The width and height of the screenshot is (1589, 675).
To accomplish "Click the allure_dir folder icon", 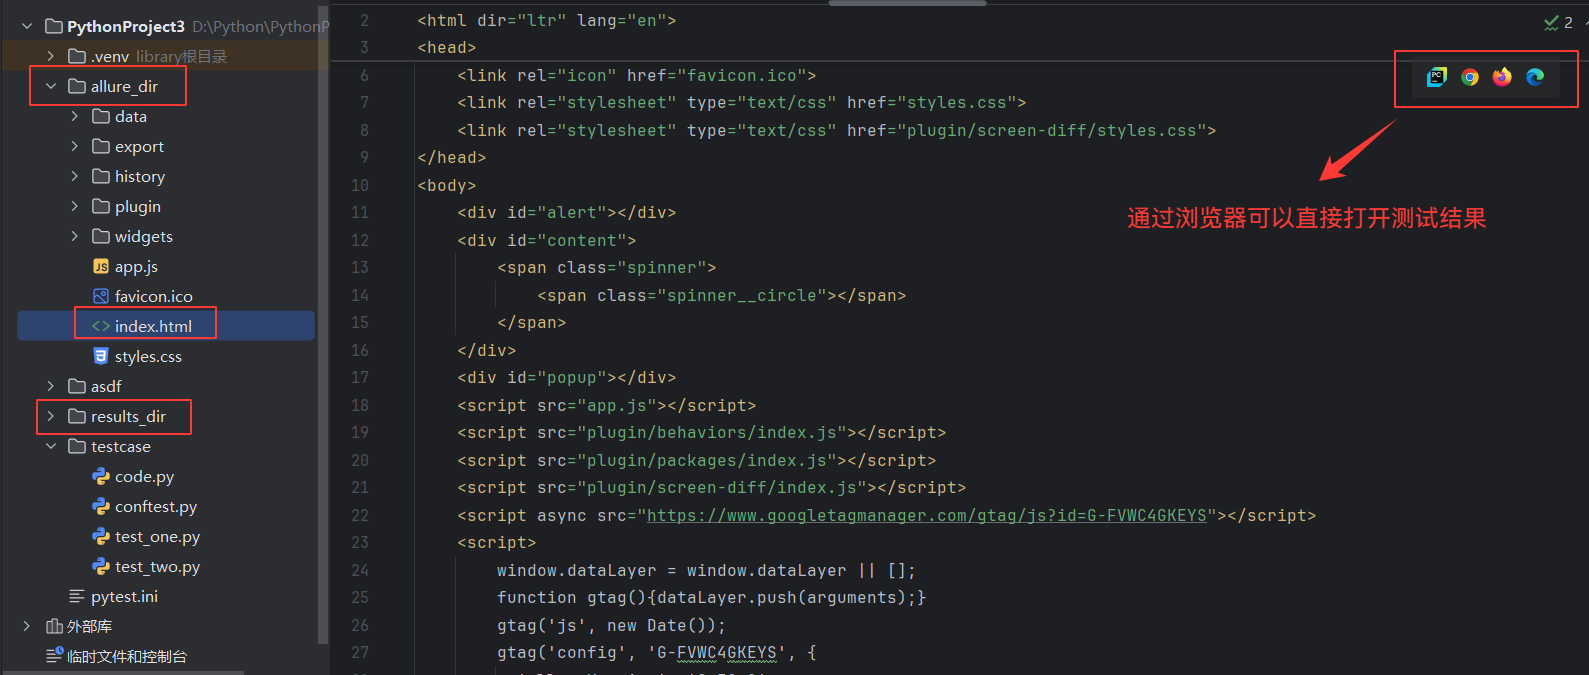I will pyautogui.click(x=77, y=86).
